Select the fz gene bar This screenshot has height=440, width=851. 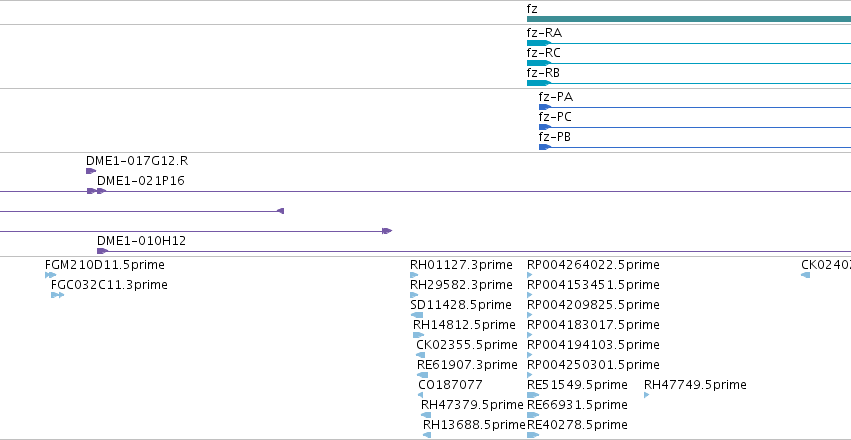point(689,19)
